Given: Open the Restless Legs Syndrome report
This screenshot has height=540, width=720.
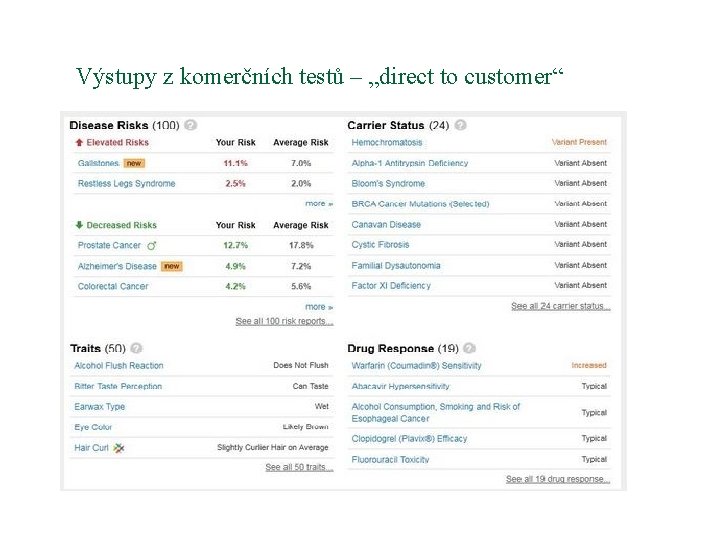Looking at the screenshot, I should pyautogui.click(x=127, y=184).
